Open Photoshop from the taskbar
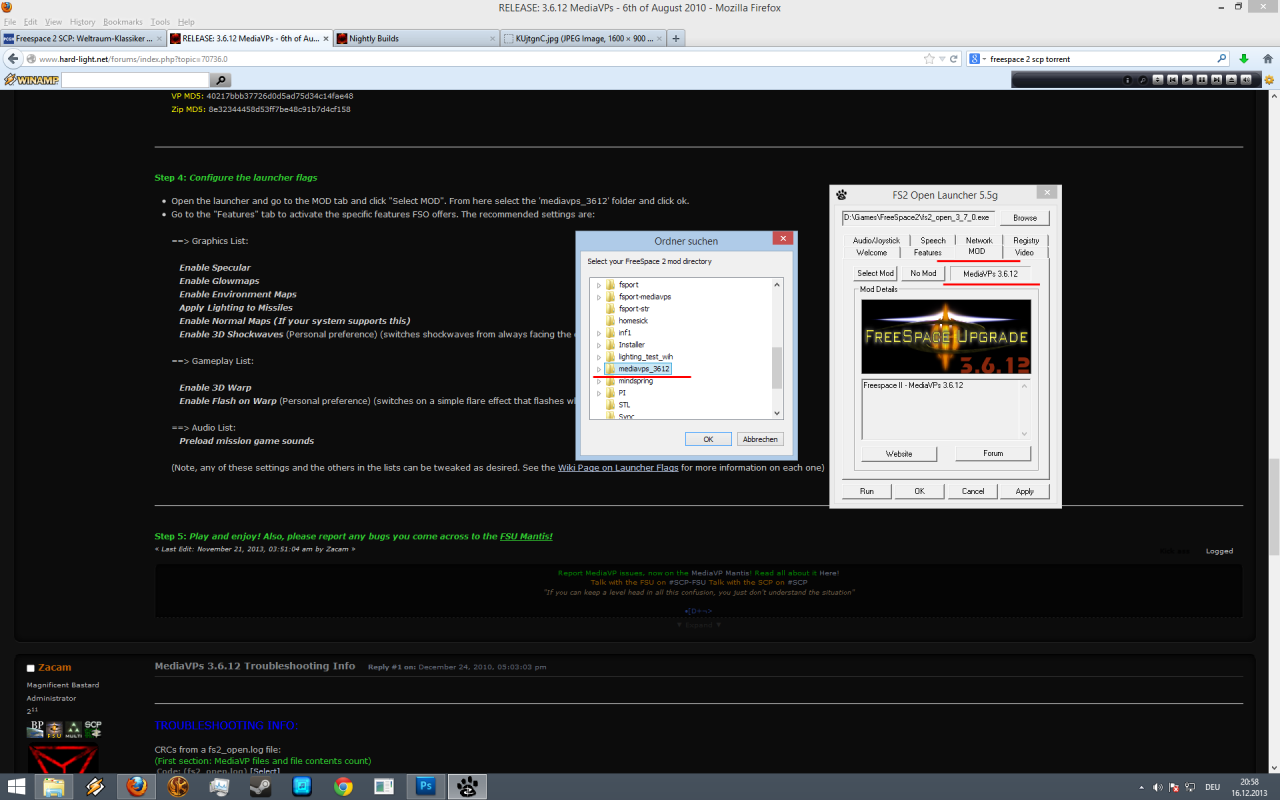This screenshot has height=800, width=1280. (x=425, y=787)
